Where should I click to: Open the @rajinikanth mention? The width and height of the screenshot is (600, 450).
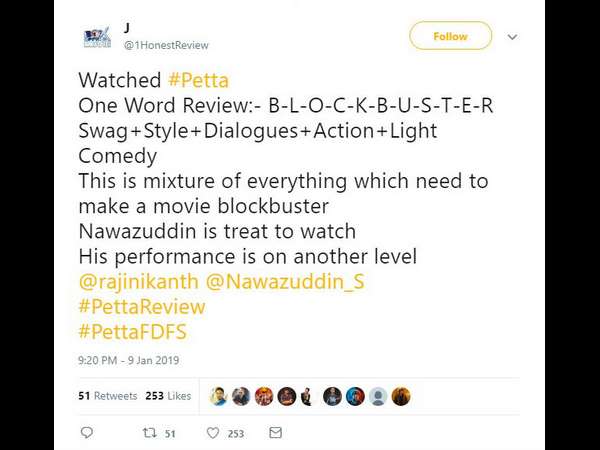[139, 282]
